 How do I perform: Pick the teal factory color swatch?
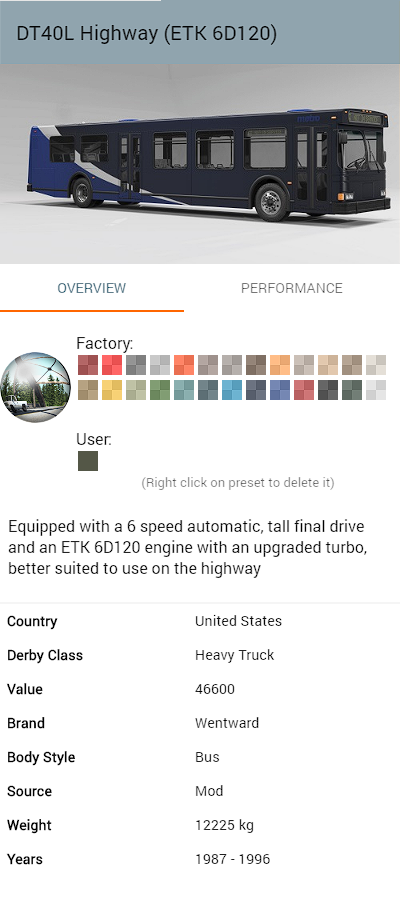pyautogui.click(x=184, y=390)
